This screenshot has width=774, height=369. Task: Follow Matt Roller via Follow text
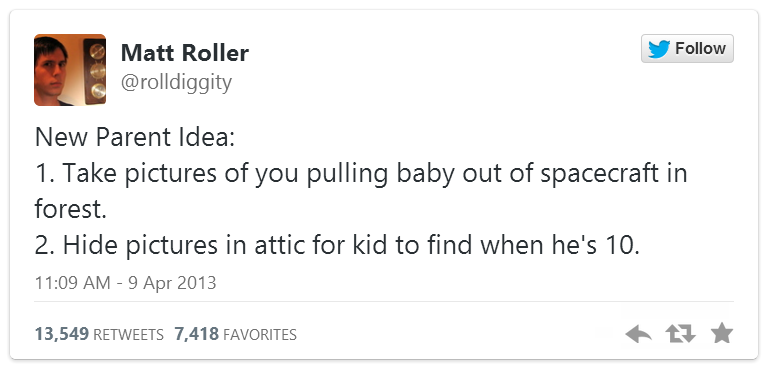coord(700,48)
